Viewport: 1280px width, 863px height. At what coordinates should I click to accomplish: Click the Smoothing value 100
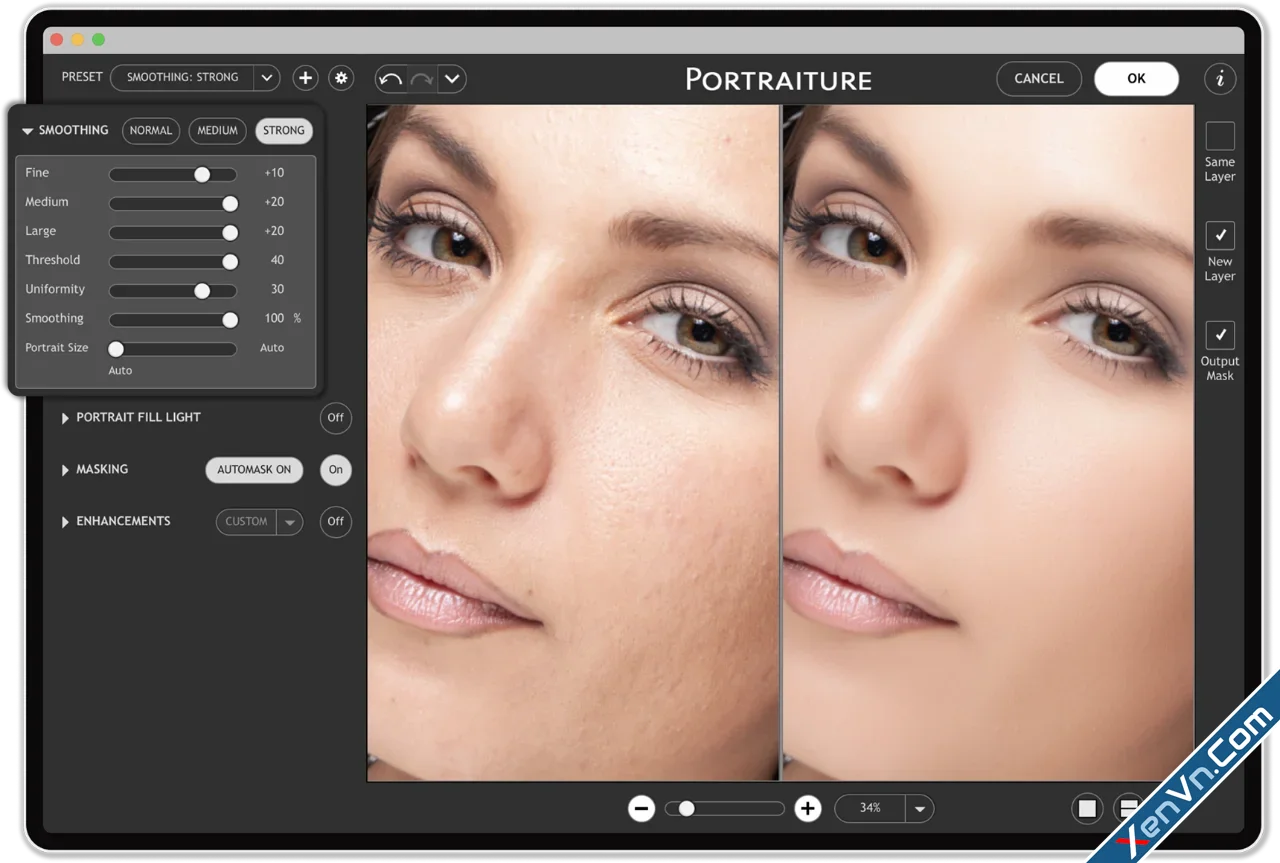(x=274, y=318)
